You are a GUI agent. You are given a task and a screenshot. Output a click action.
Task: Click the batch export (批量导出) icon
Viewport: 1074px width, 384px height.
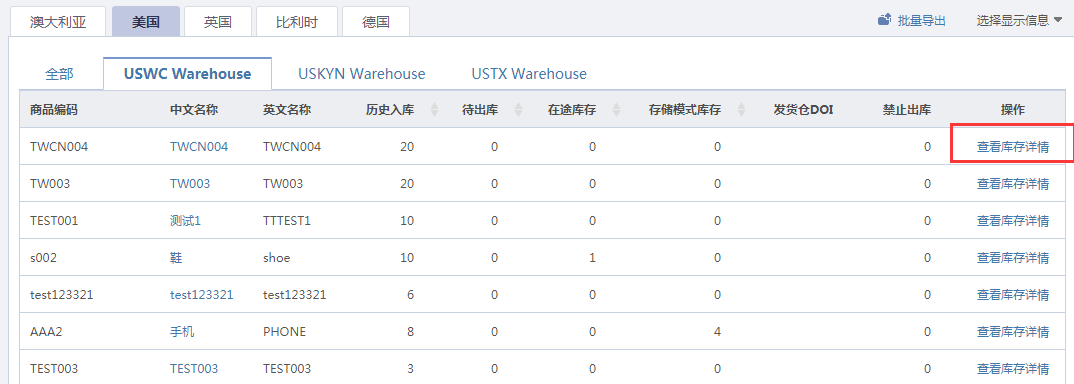[884, 20]
